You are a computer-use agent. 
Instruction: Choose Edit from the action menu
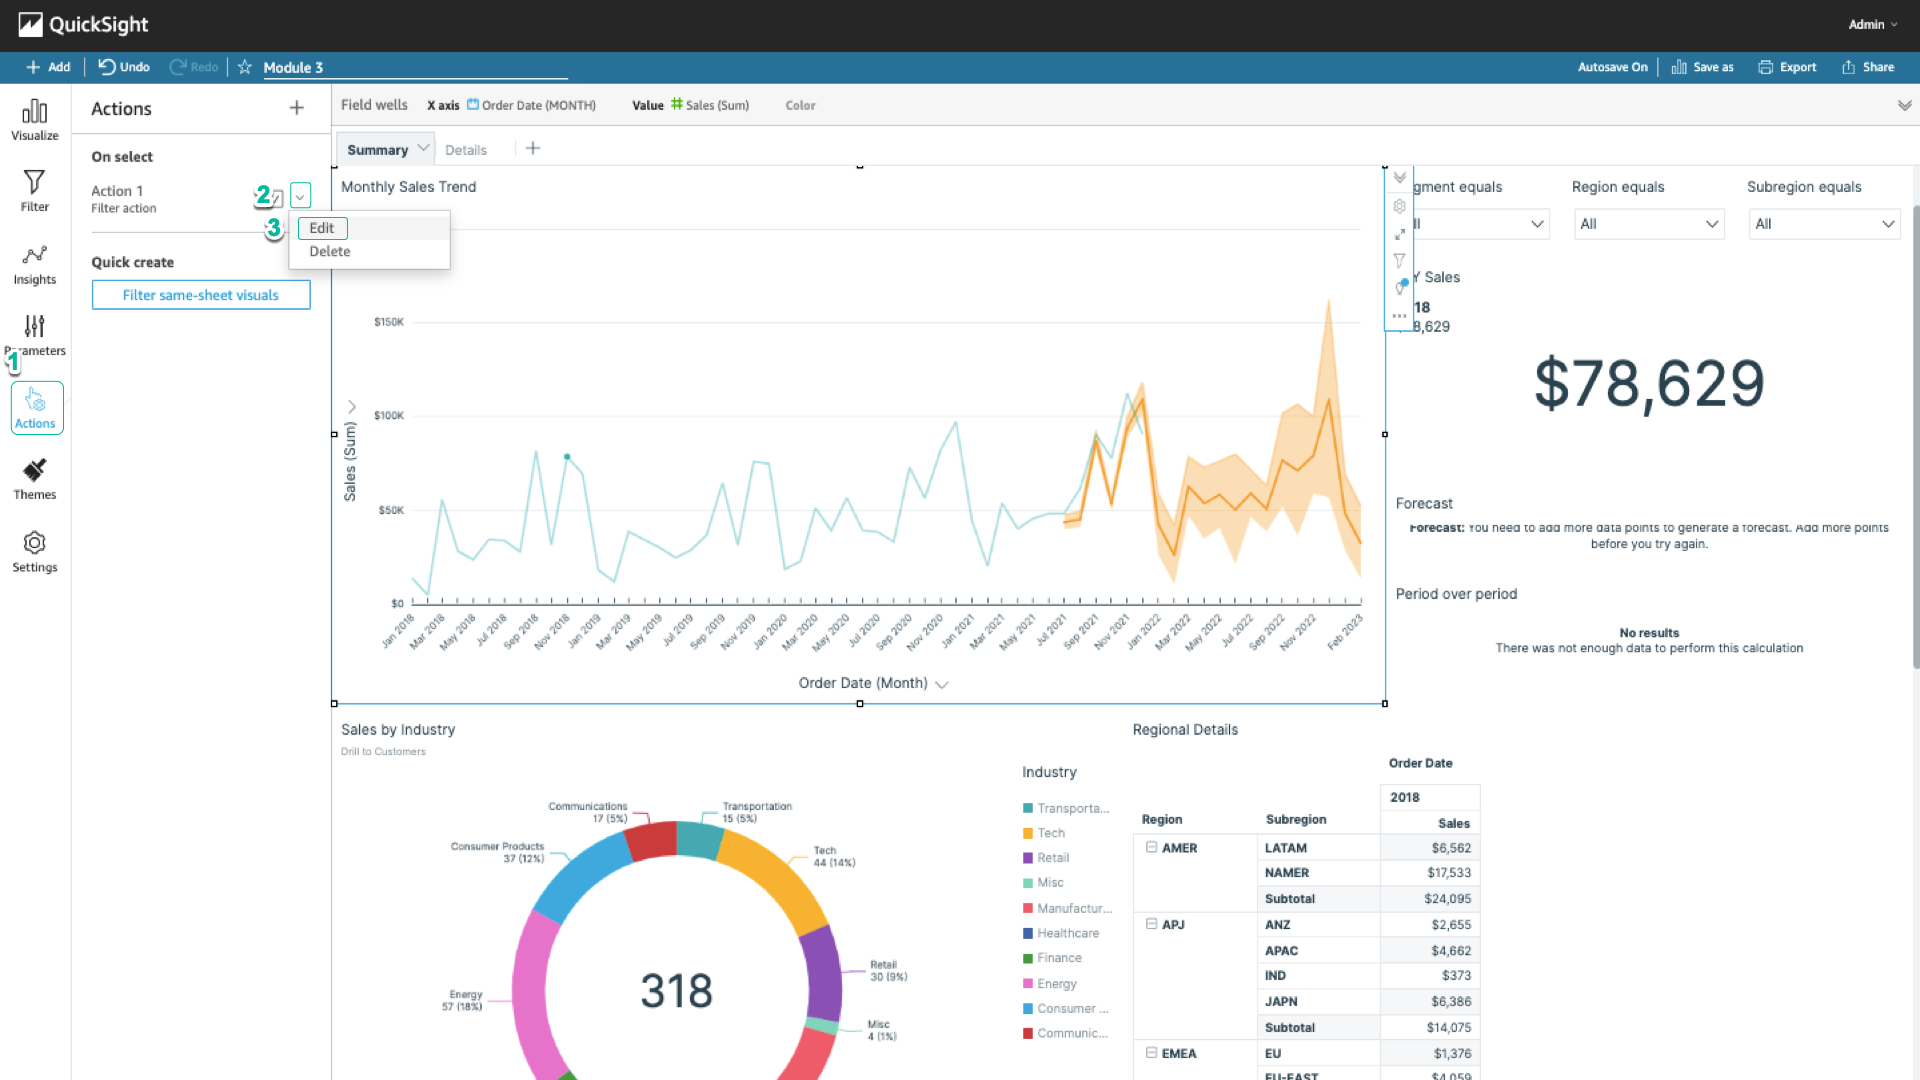click(x=322, y=228)
